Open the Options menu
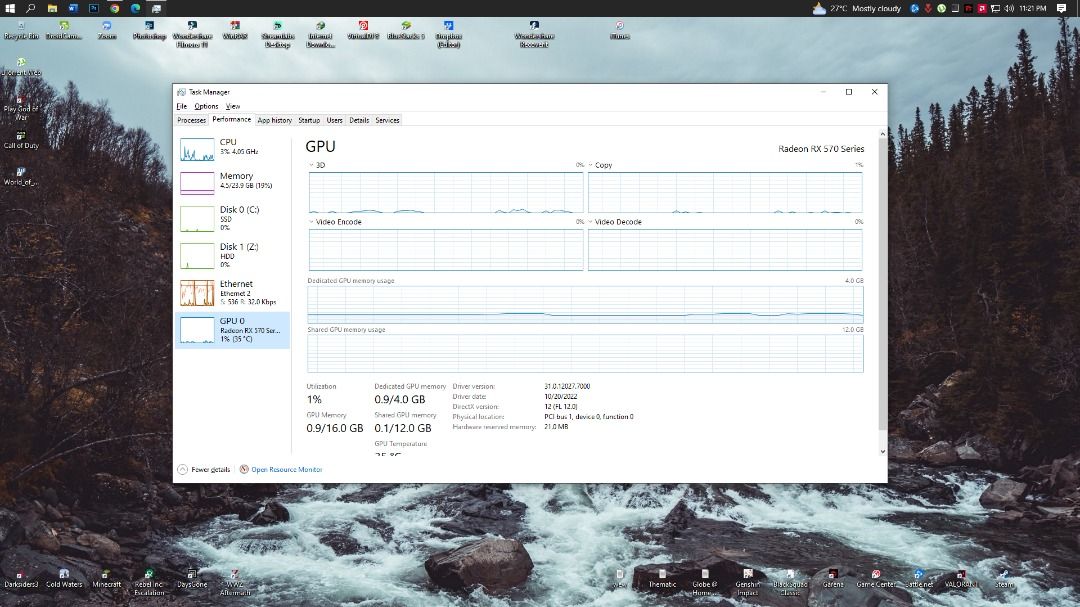The width and height of the screenshot is (1080, 607). click(206, 106)
